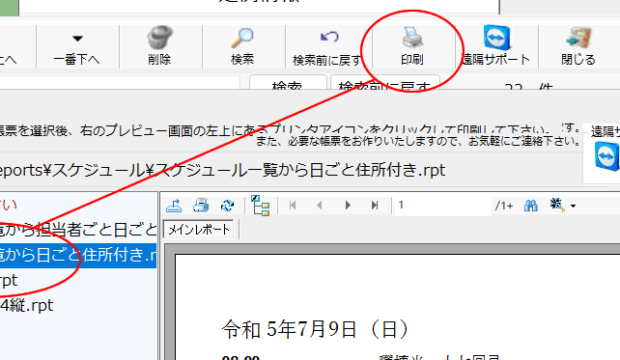The width and height of the screenshot is (620, 360).
Task: Select the 4縦.rpt report file
Action: [27, 305]
